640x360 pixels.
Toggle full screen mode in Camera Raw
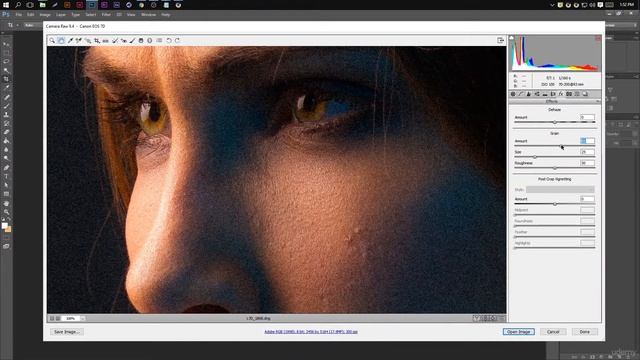500,40
